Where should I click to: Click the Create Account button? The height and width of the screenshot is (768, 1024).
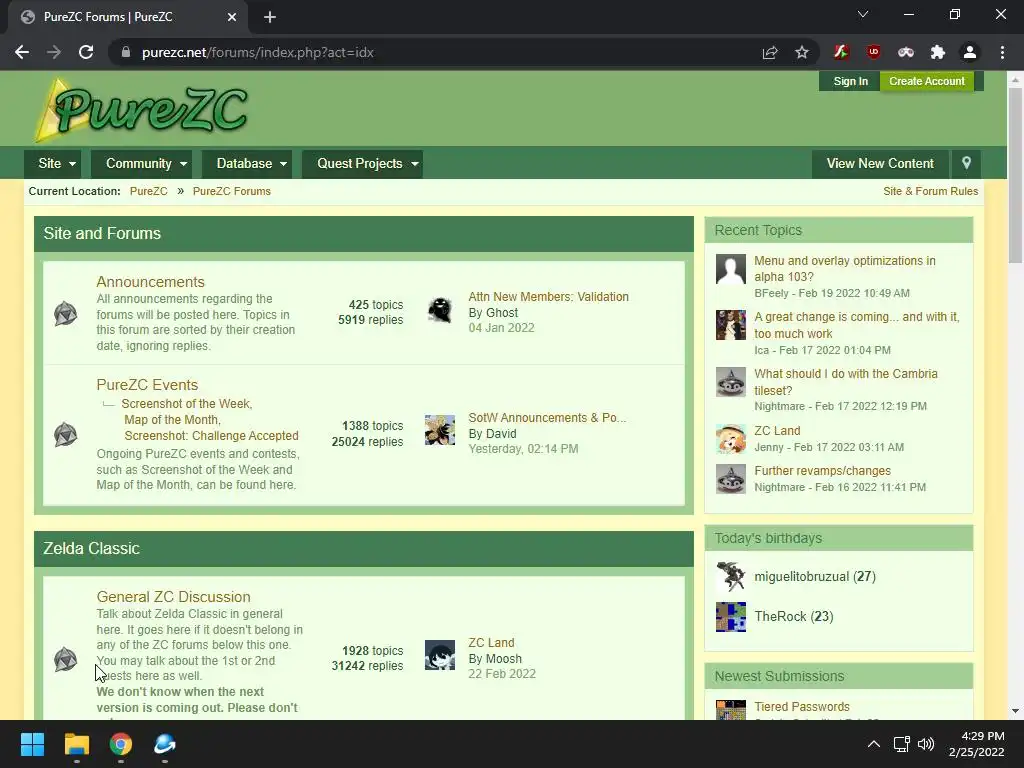[927, 81]
